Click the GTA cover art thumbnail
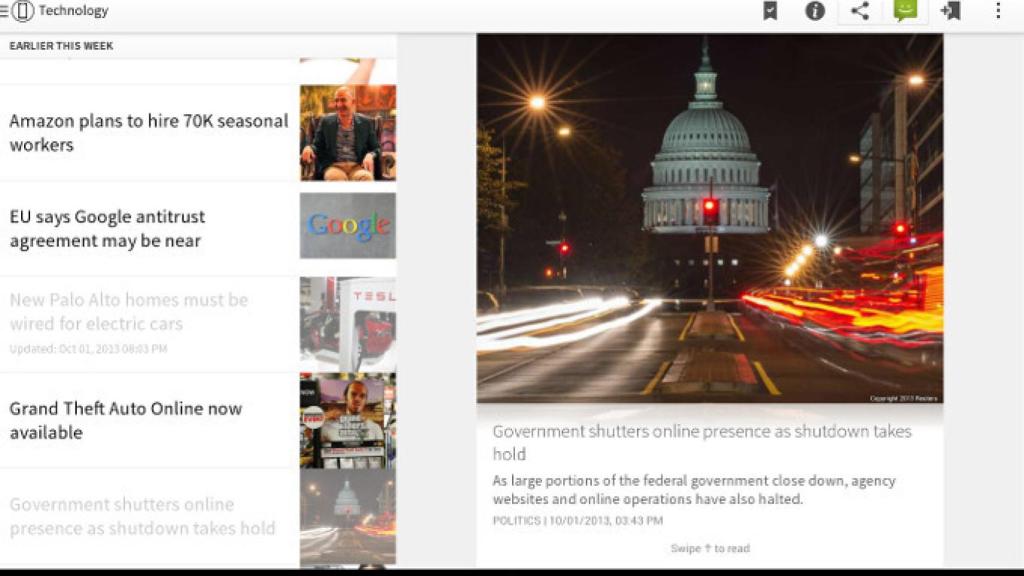 348,421
